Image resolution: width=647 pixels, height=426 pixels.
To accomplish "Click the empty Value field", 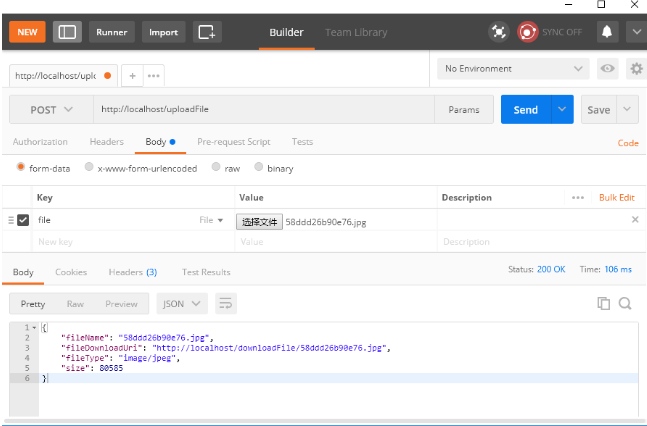I will pos(336,242).
